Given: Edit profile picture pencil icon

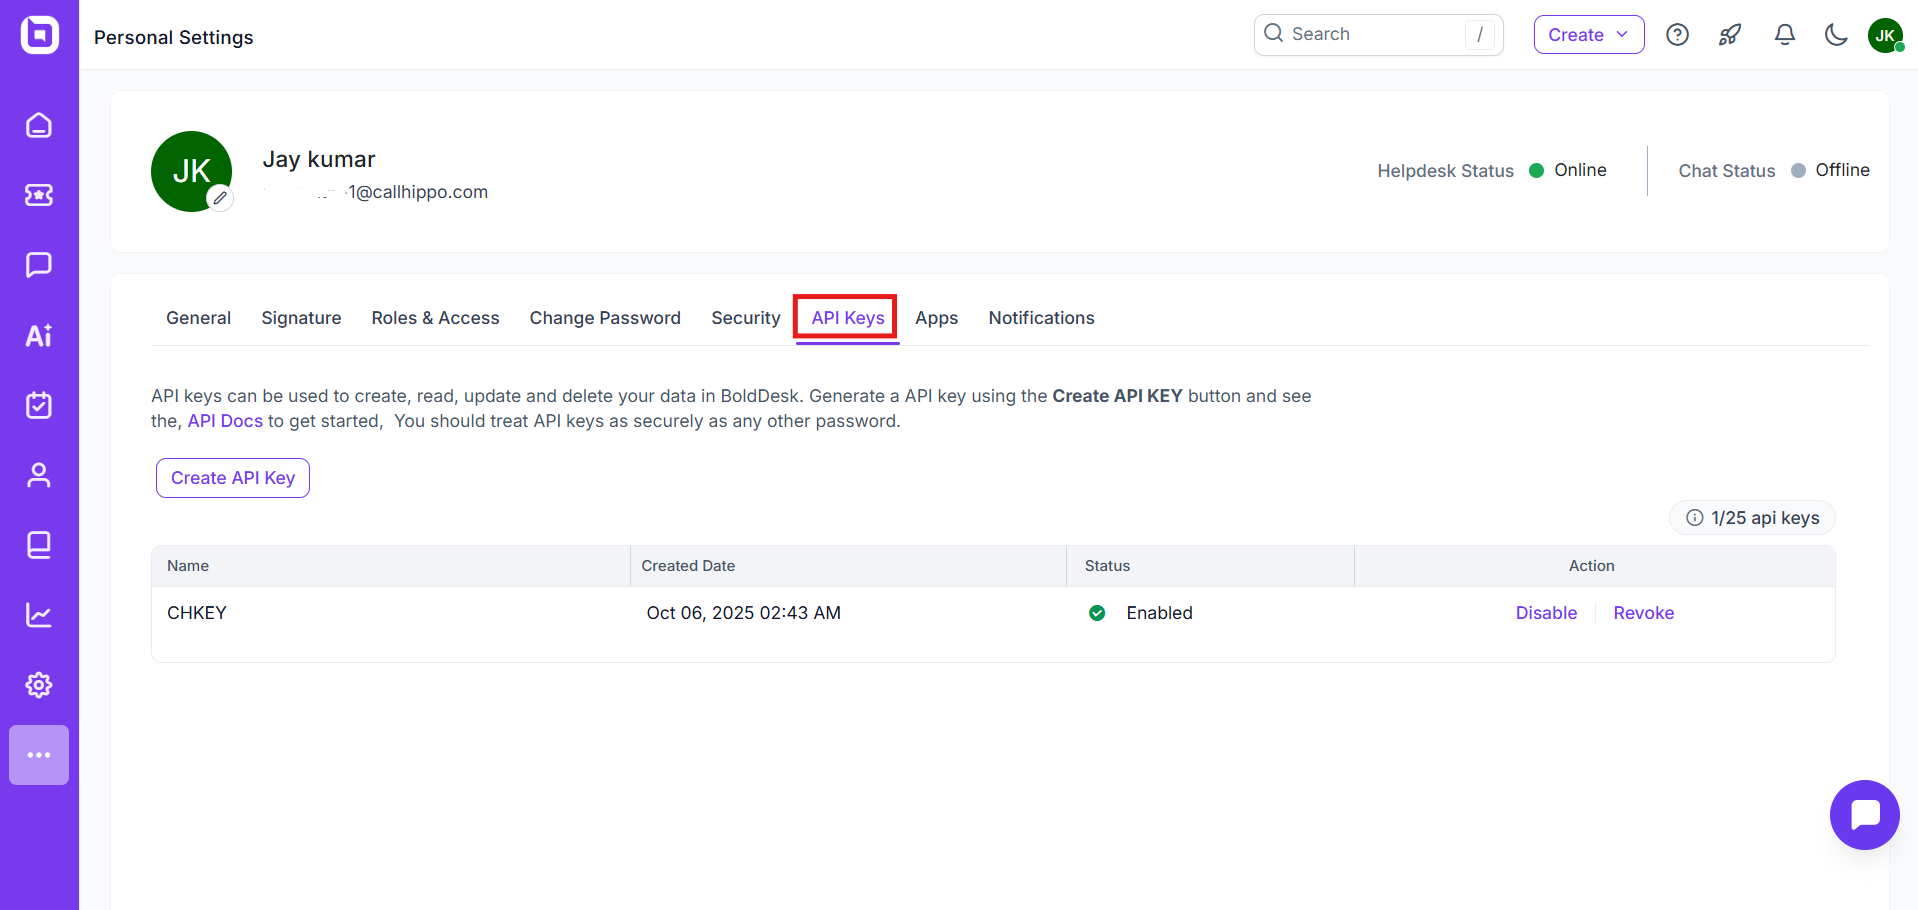Looking at the screenshot, I should 220,198.
